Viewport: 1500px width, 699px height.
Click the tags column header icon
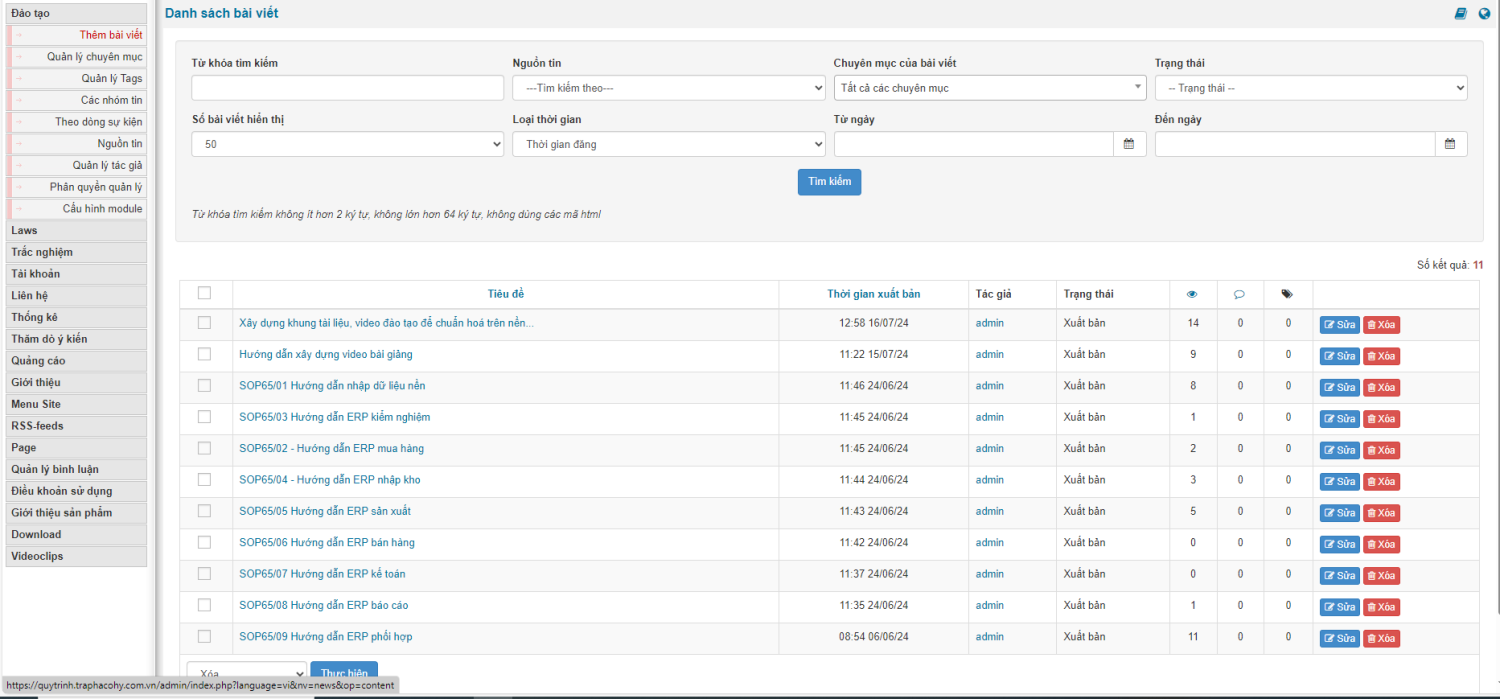click(x=1287, y=294)
